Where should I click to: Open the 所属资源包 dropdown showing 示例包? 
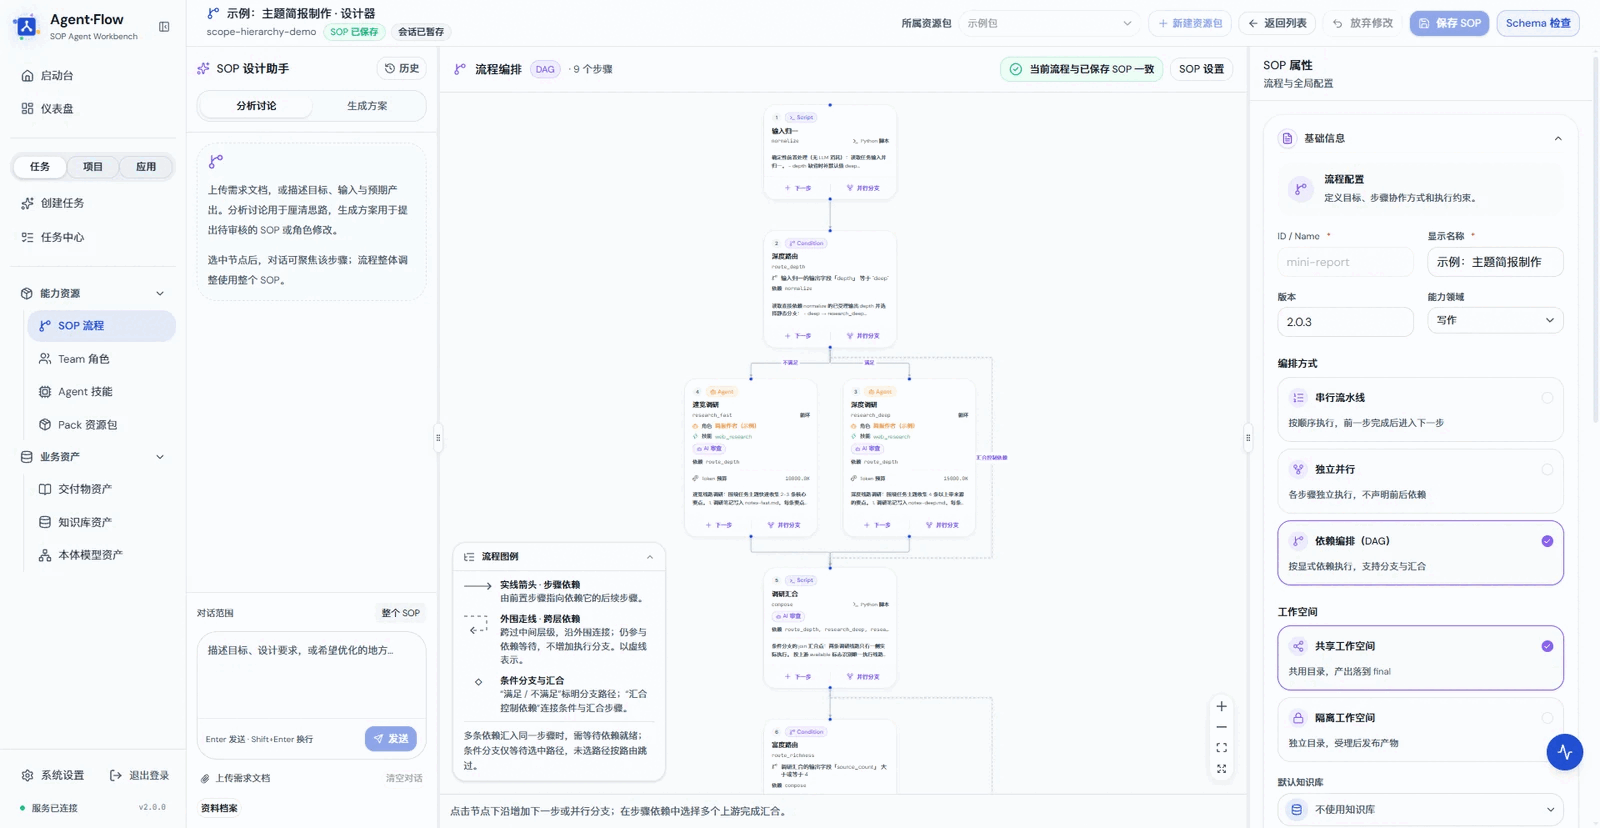1049,23
